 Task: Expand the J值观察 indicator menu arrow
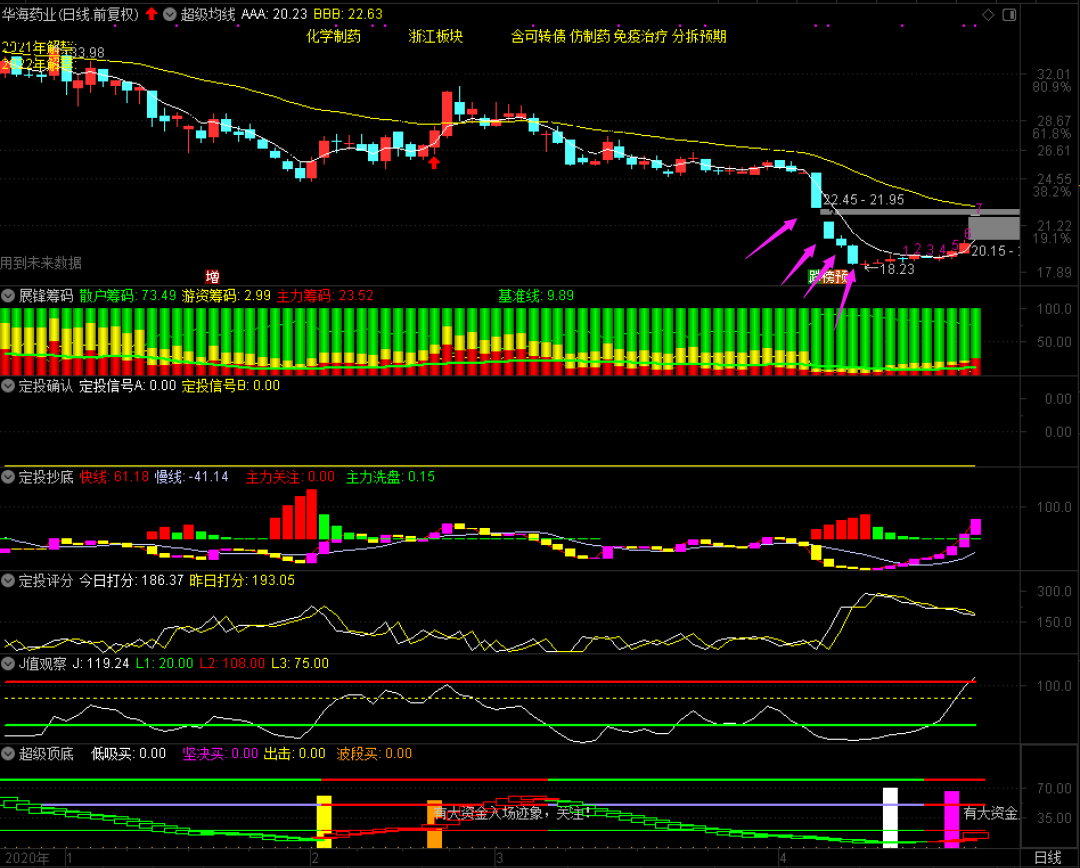coord(8,663)
